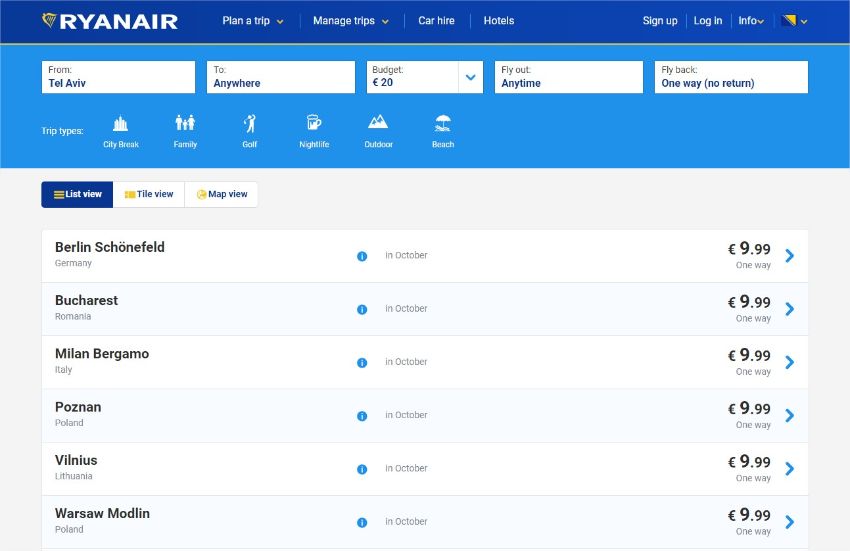This screenshot has height=551, width=850.
Task: Open the Warsaw Modlin fare arrow
Action: (x=790, y=522)
